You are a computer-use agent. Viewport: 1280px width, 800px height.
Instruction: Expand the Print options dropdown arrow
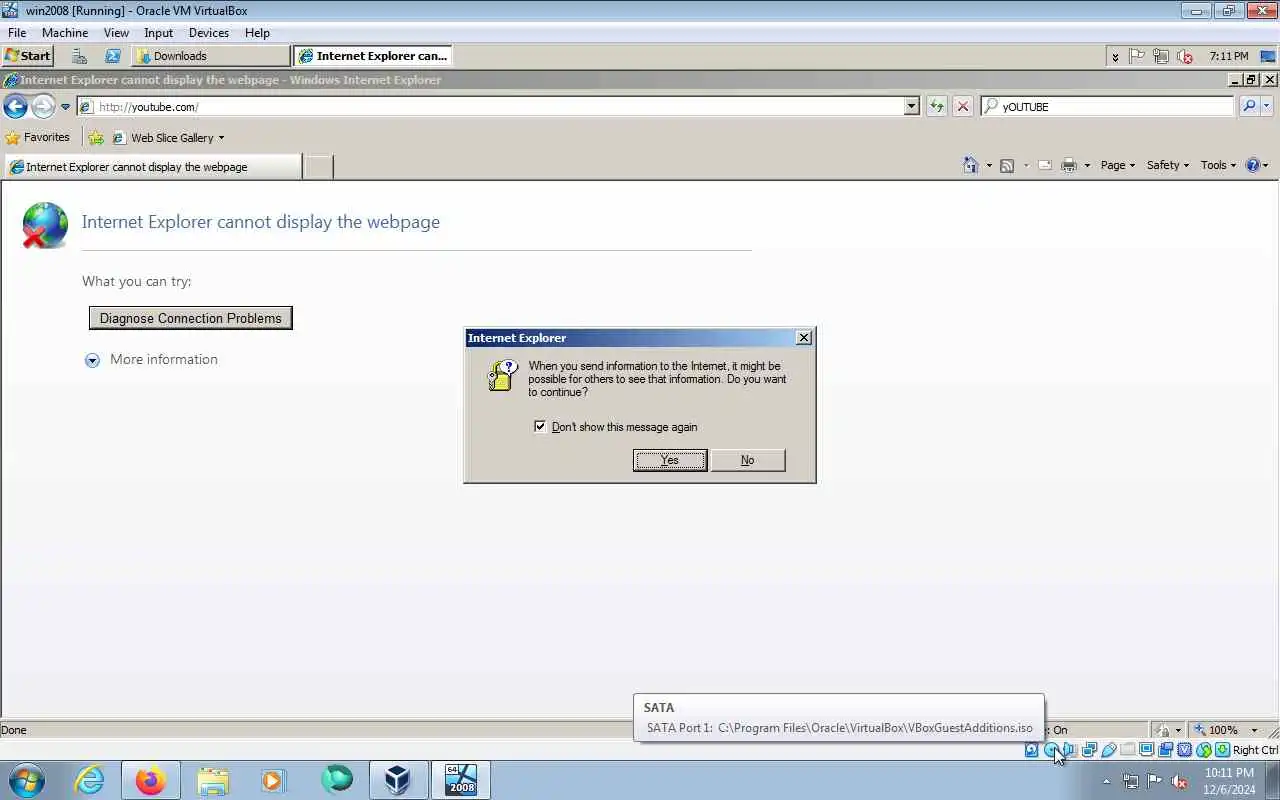[1087, 165]
